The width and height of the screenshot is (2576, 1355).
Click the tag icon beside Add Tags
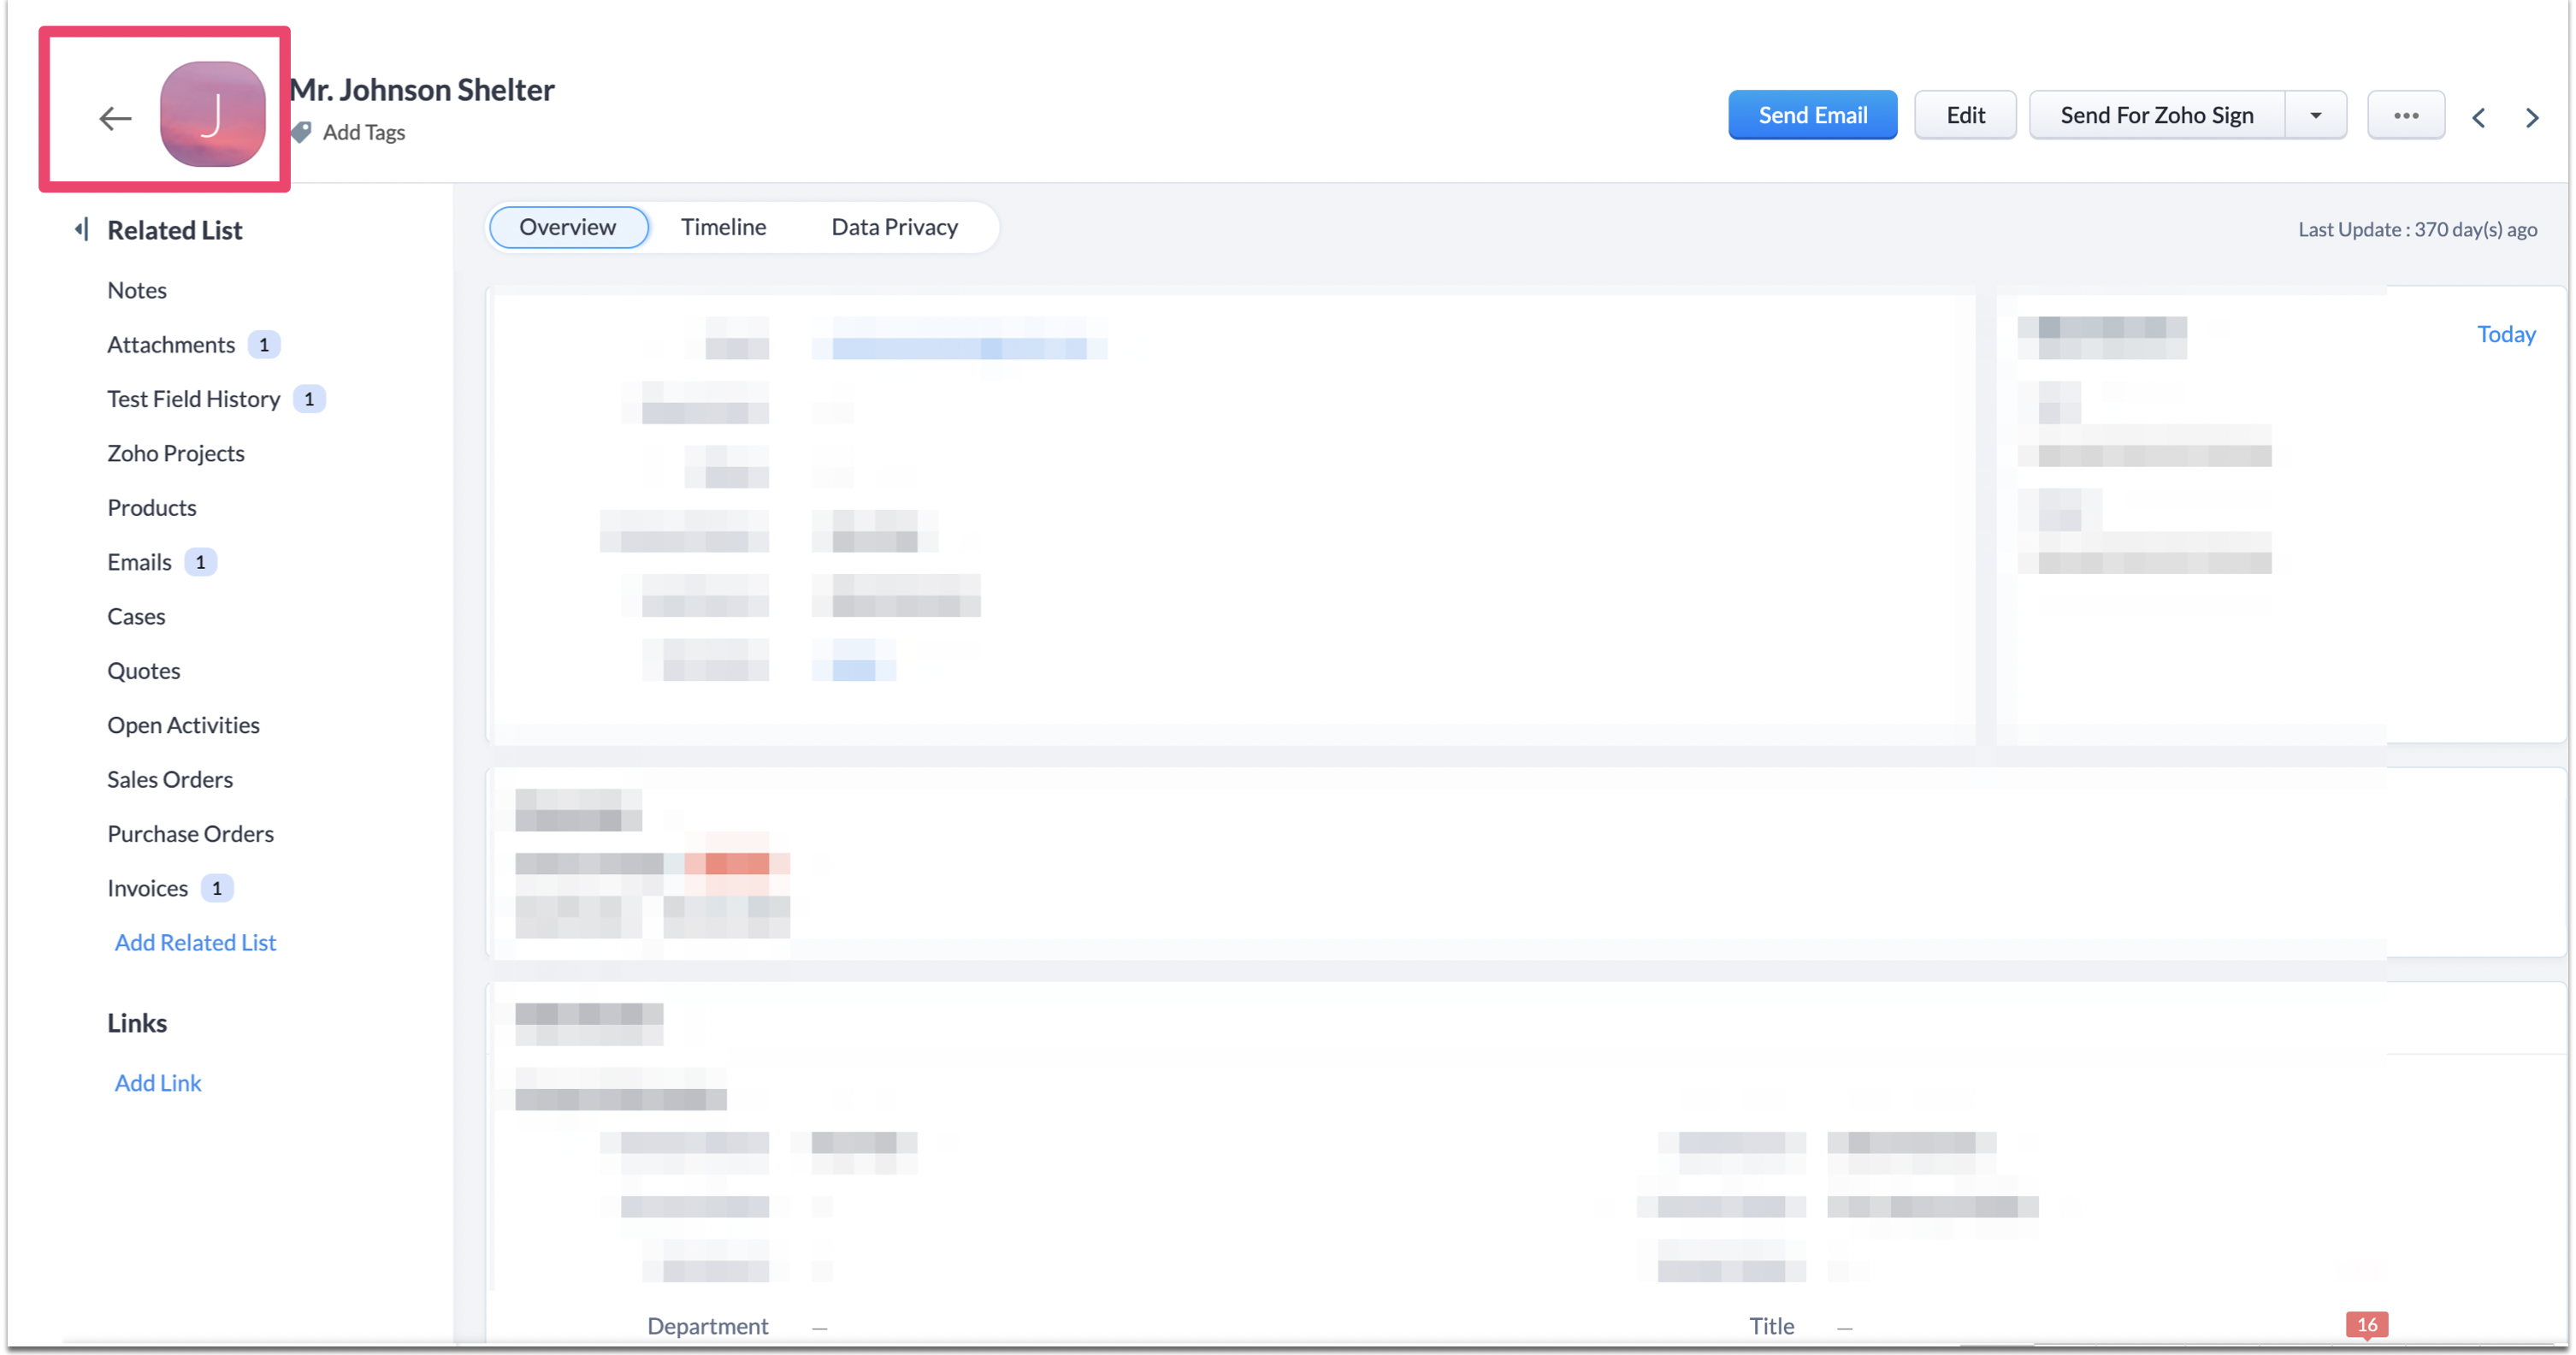tap(301, 132)
